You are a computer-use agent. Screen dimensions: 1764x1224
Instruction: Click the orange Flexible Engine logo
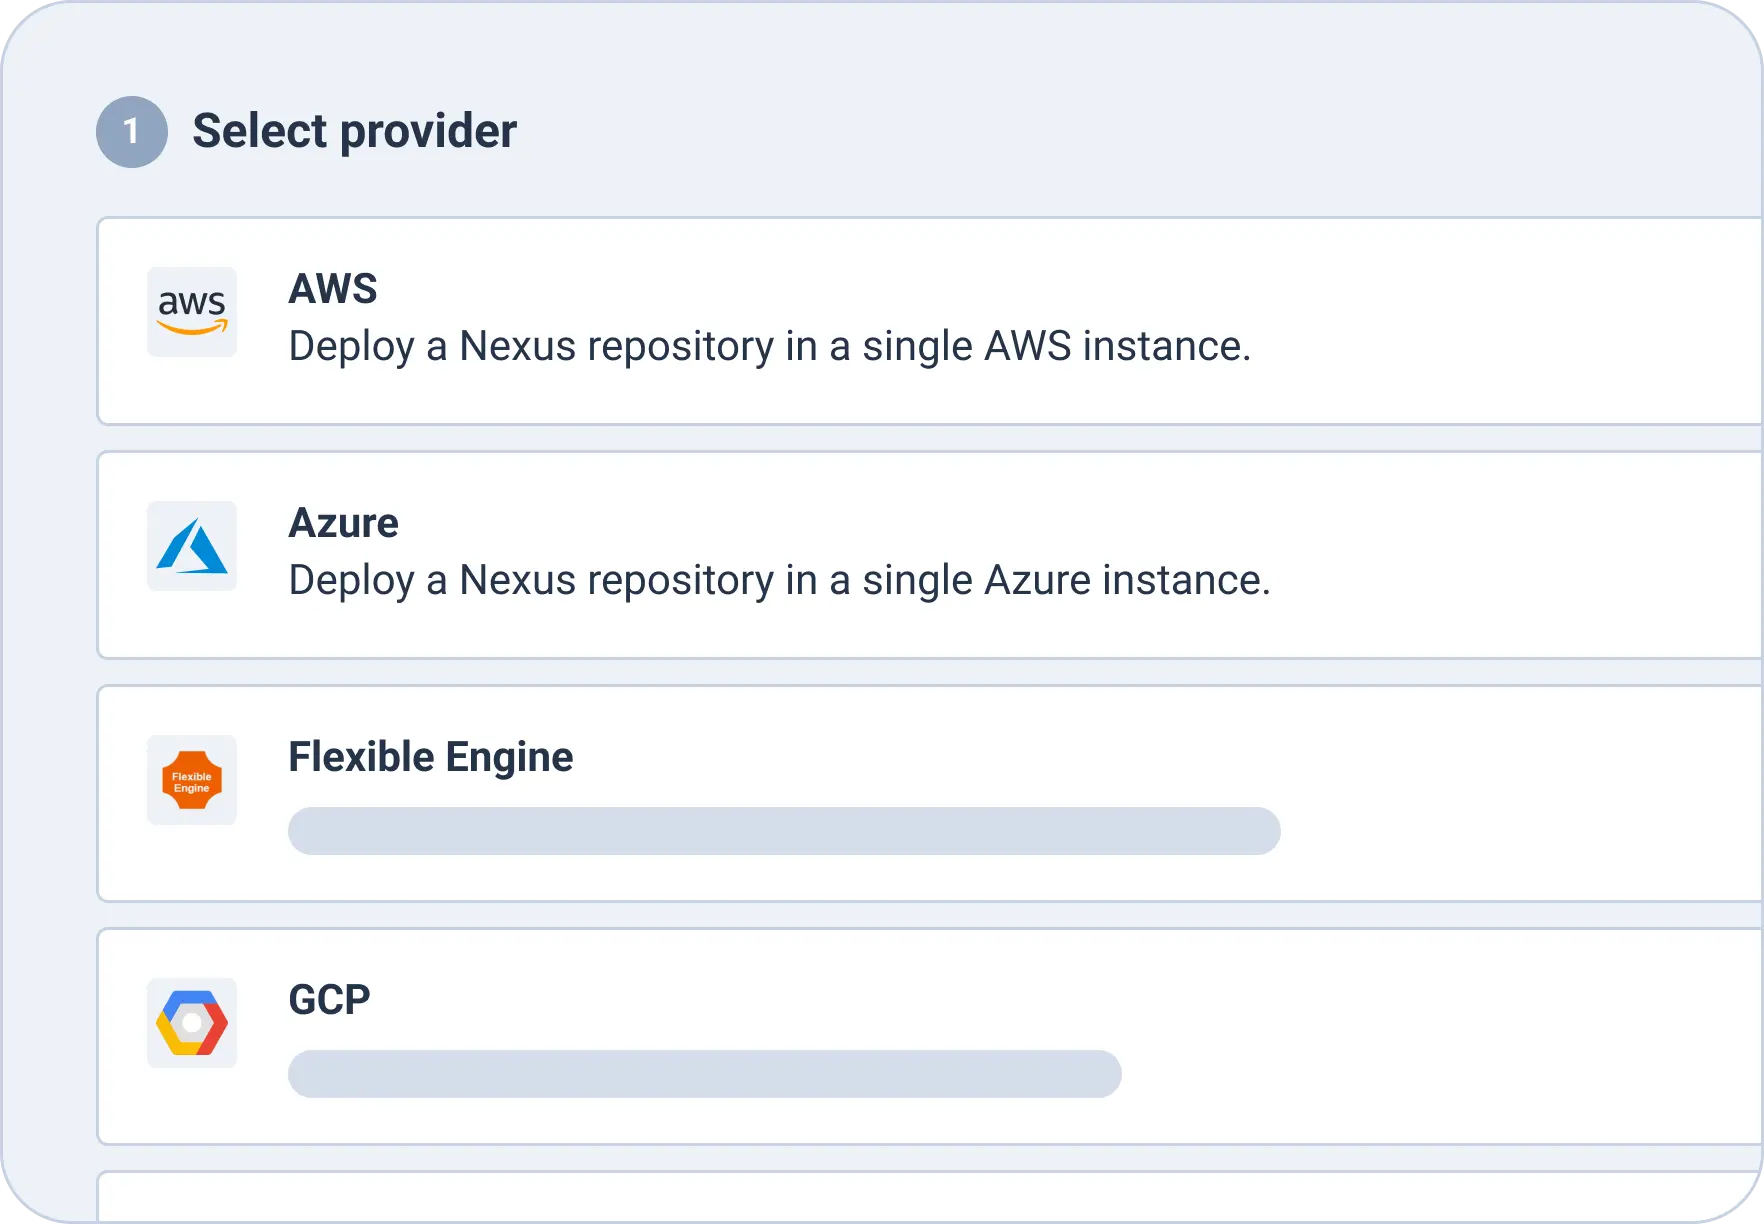(x=192, y=780)
